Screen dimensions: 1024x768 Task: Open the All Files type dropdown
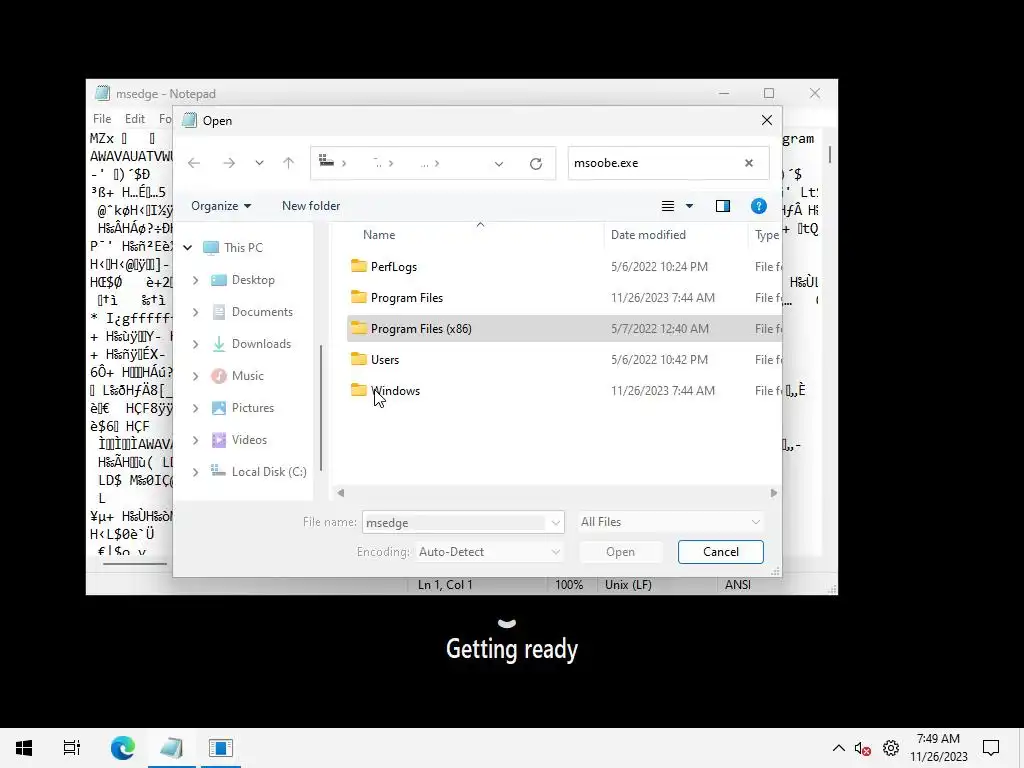[671, 522]
